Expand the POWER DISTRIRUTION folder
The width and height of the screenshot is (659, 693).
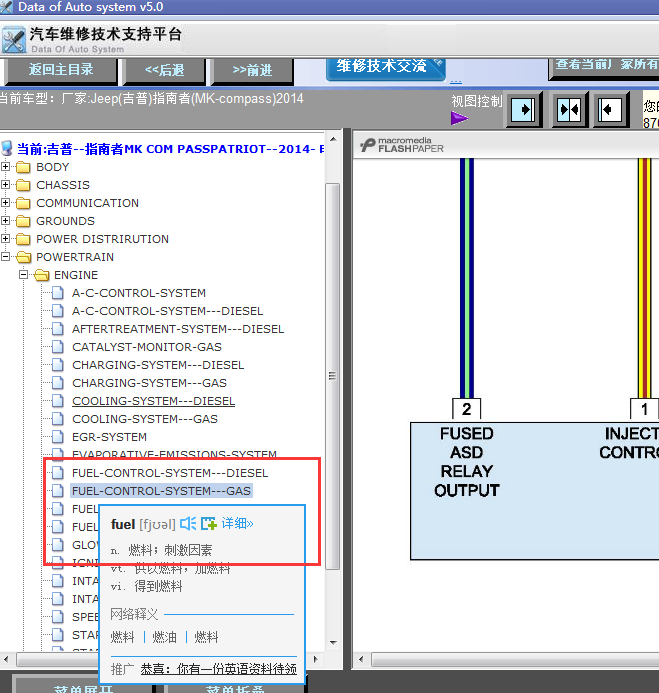click(5, 239)
